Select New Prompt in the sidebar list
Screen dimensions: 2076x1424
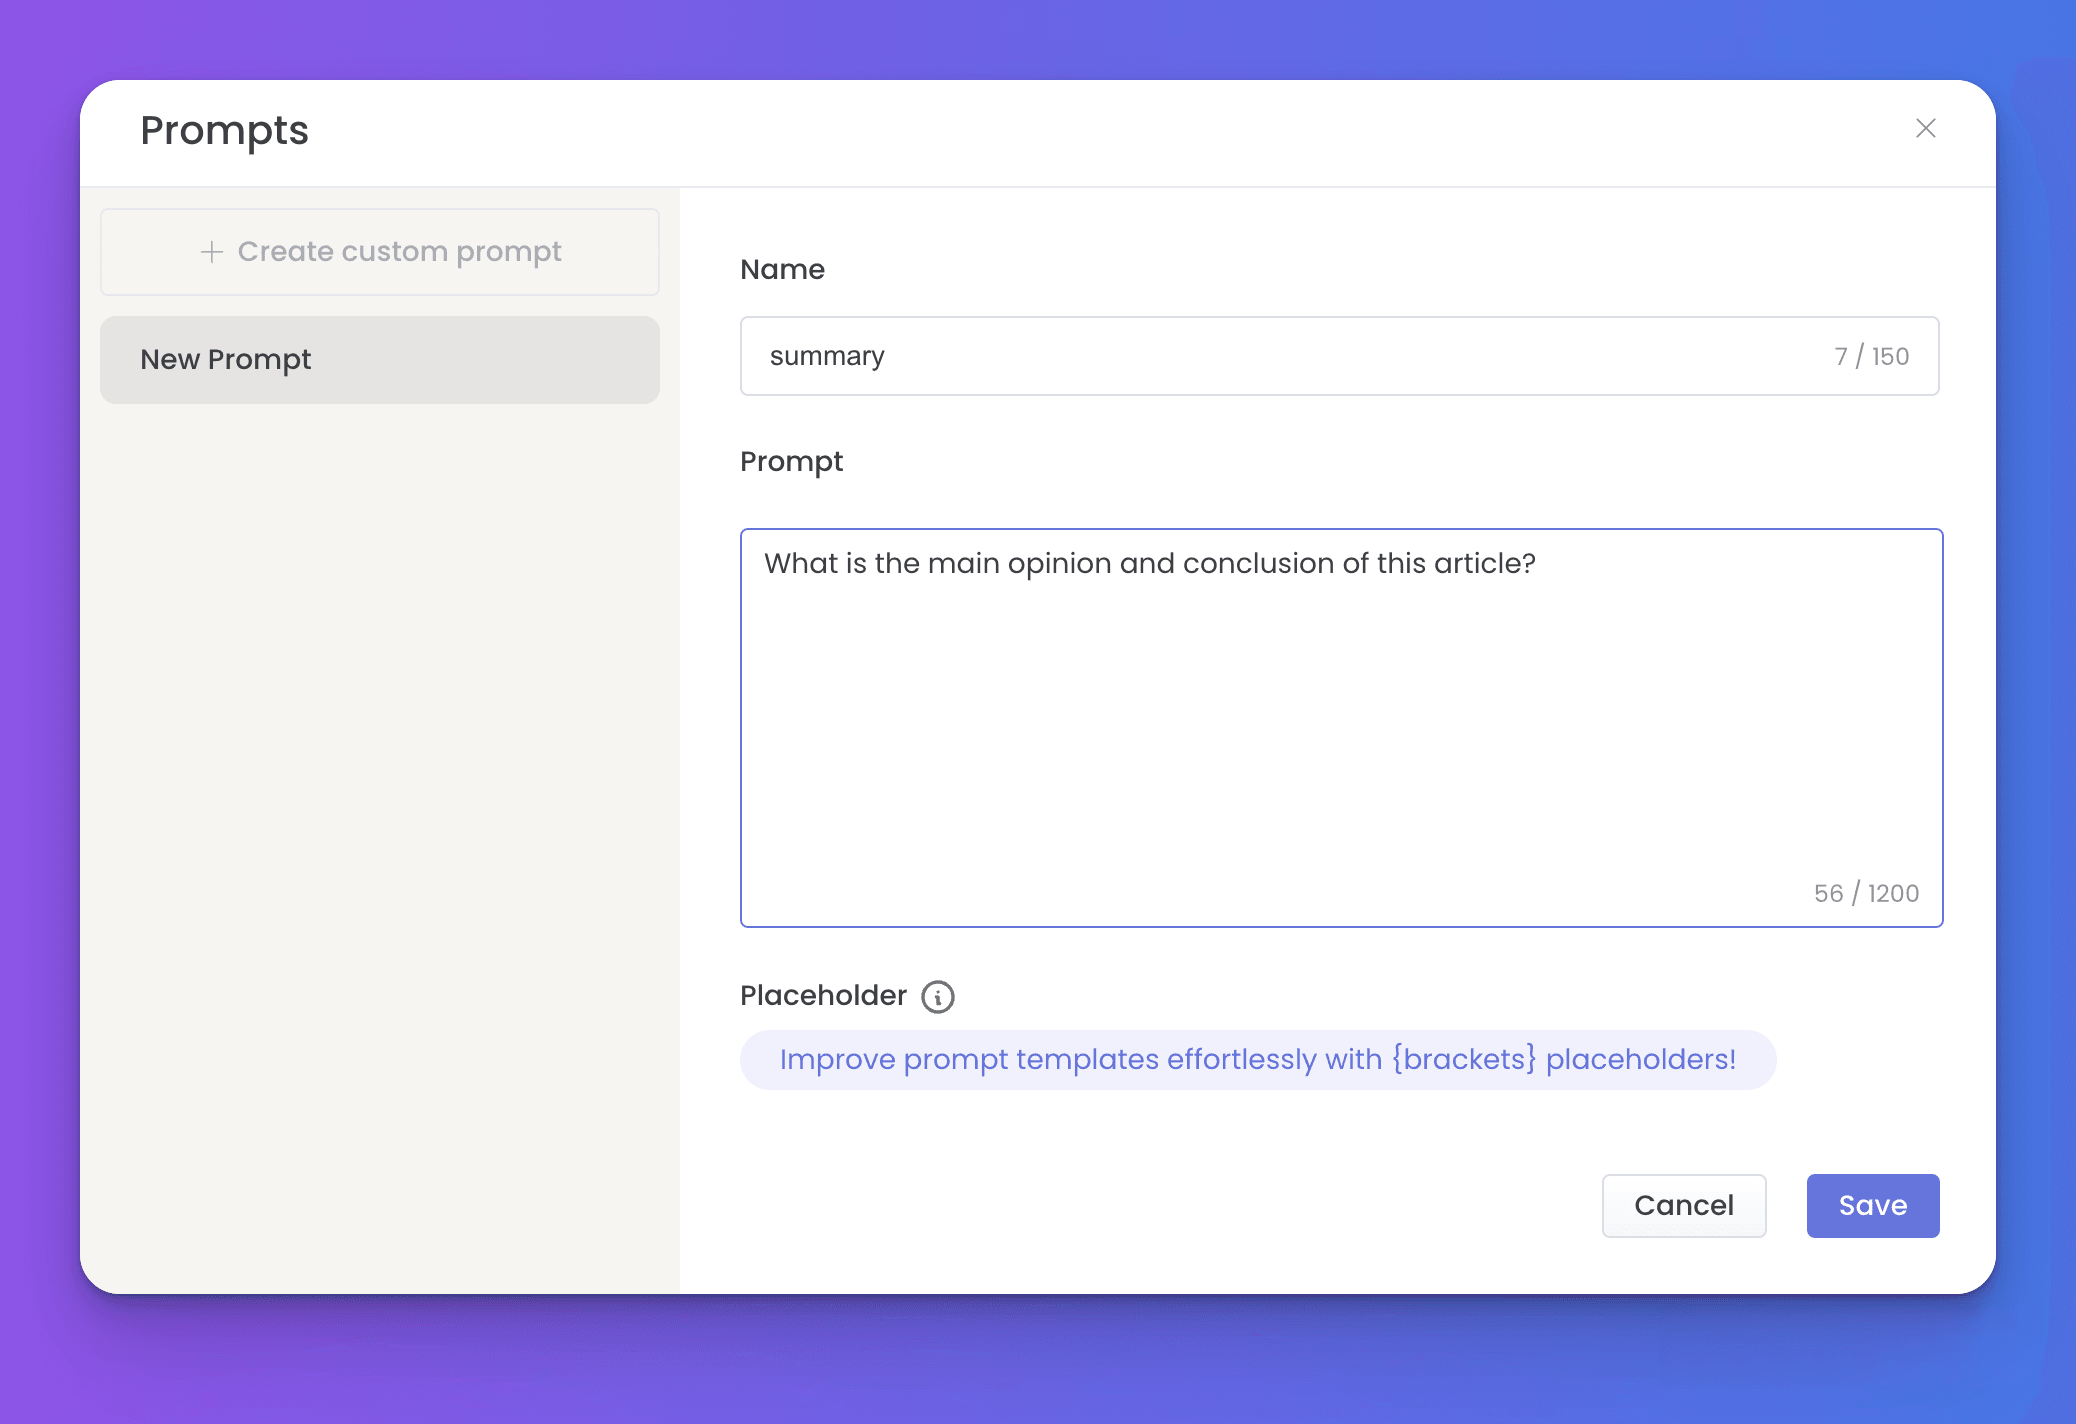click(379, 360)
